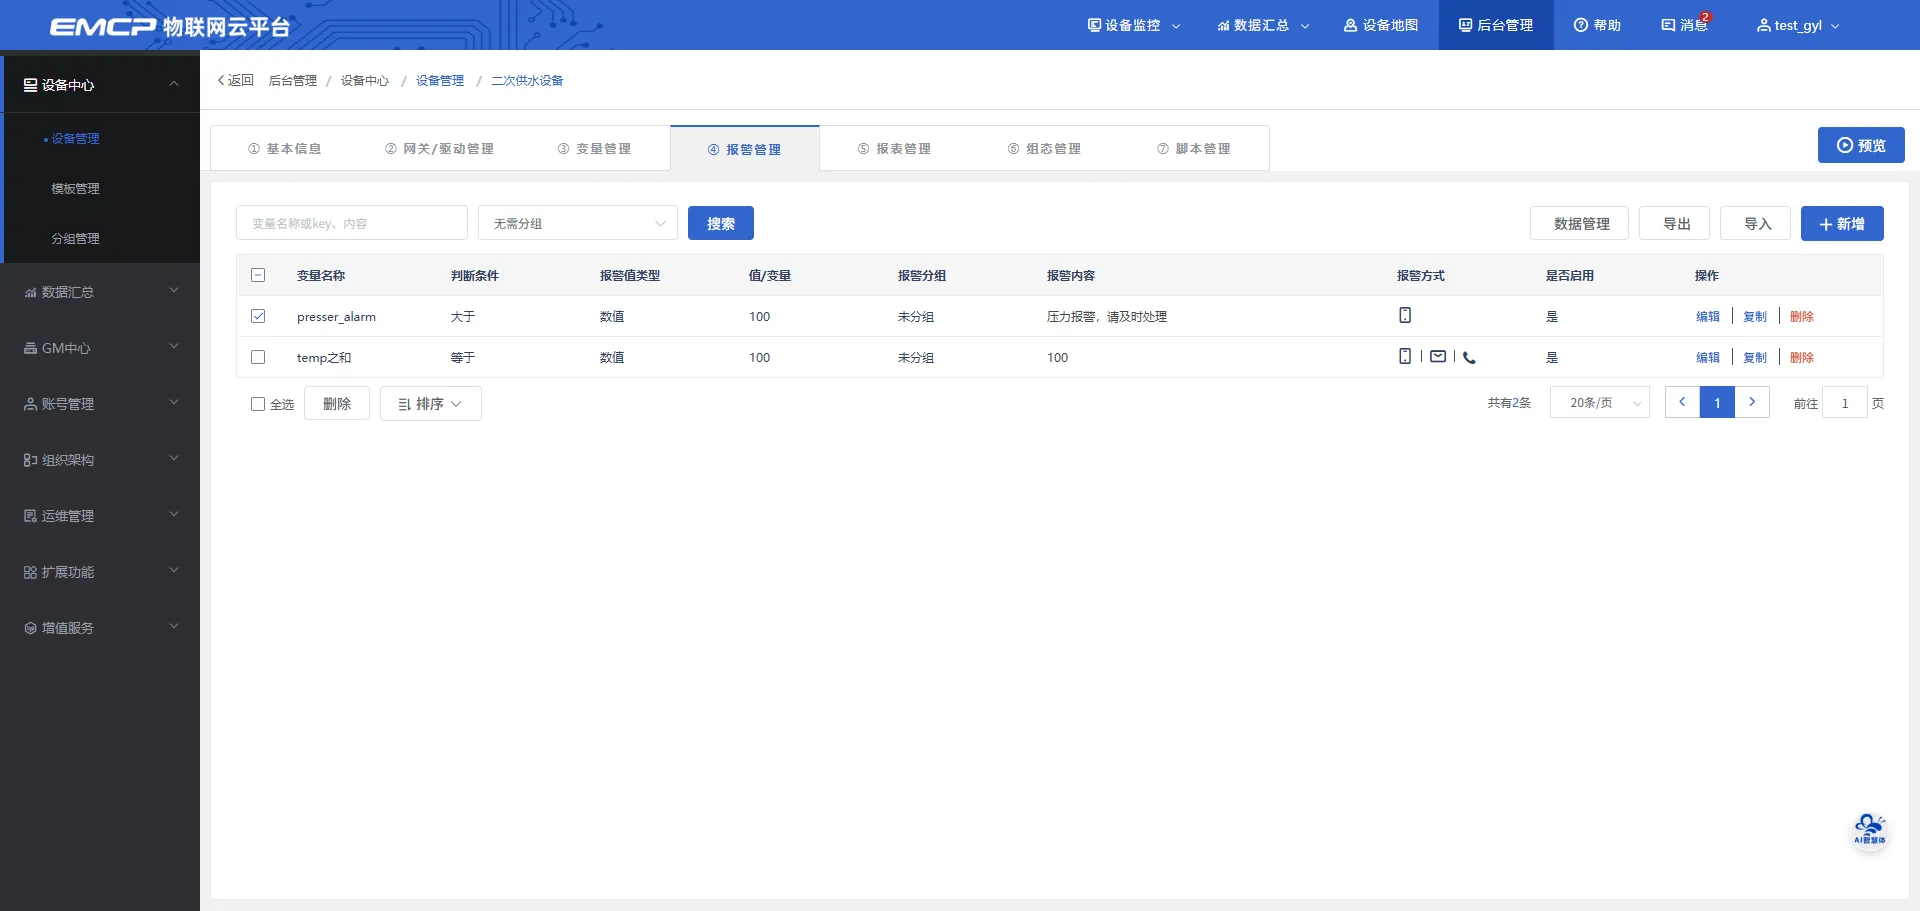Focus the variable name search field
The width and height of the screenshot is (1920, 911).
tap(352, 223)
